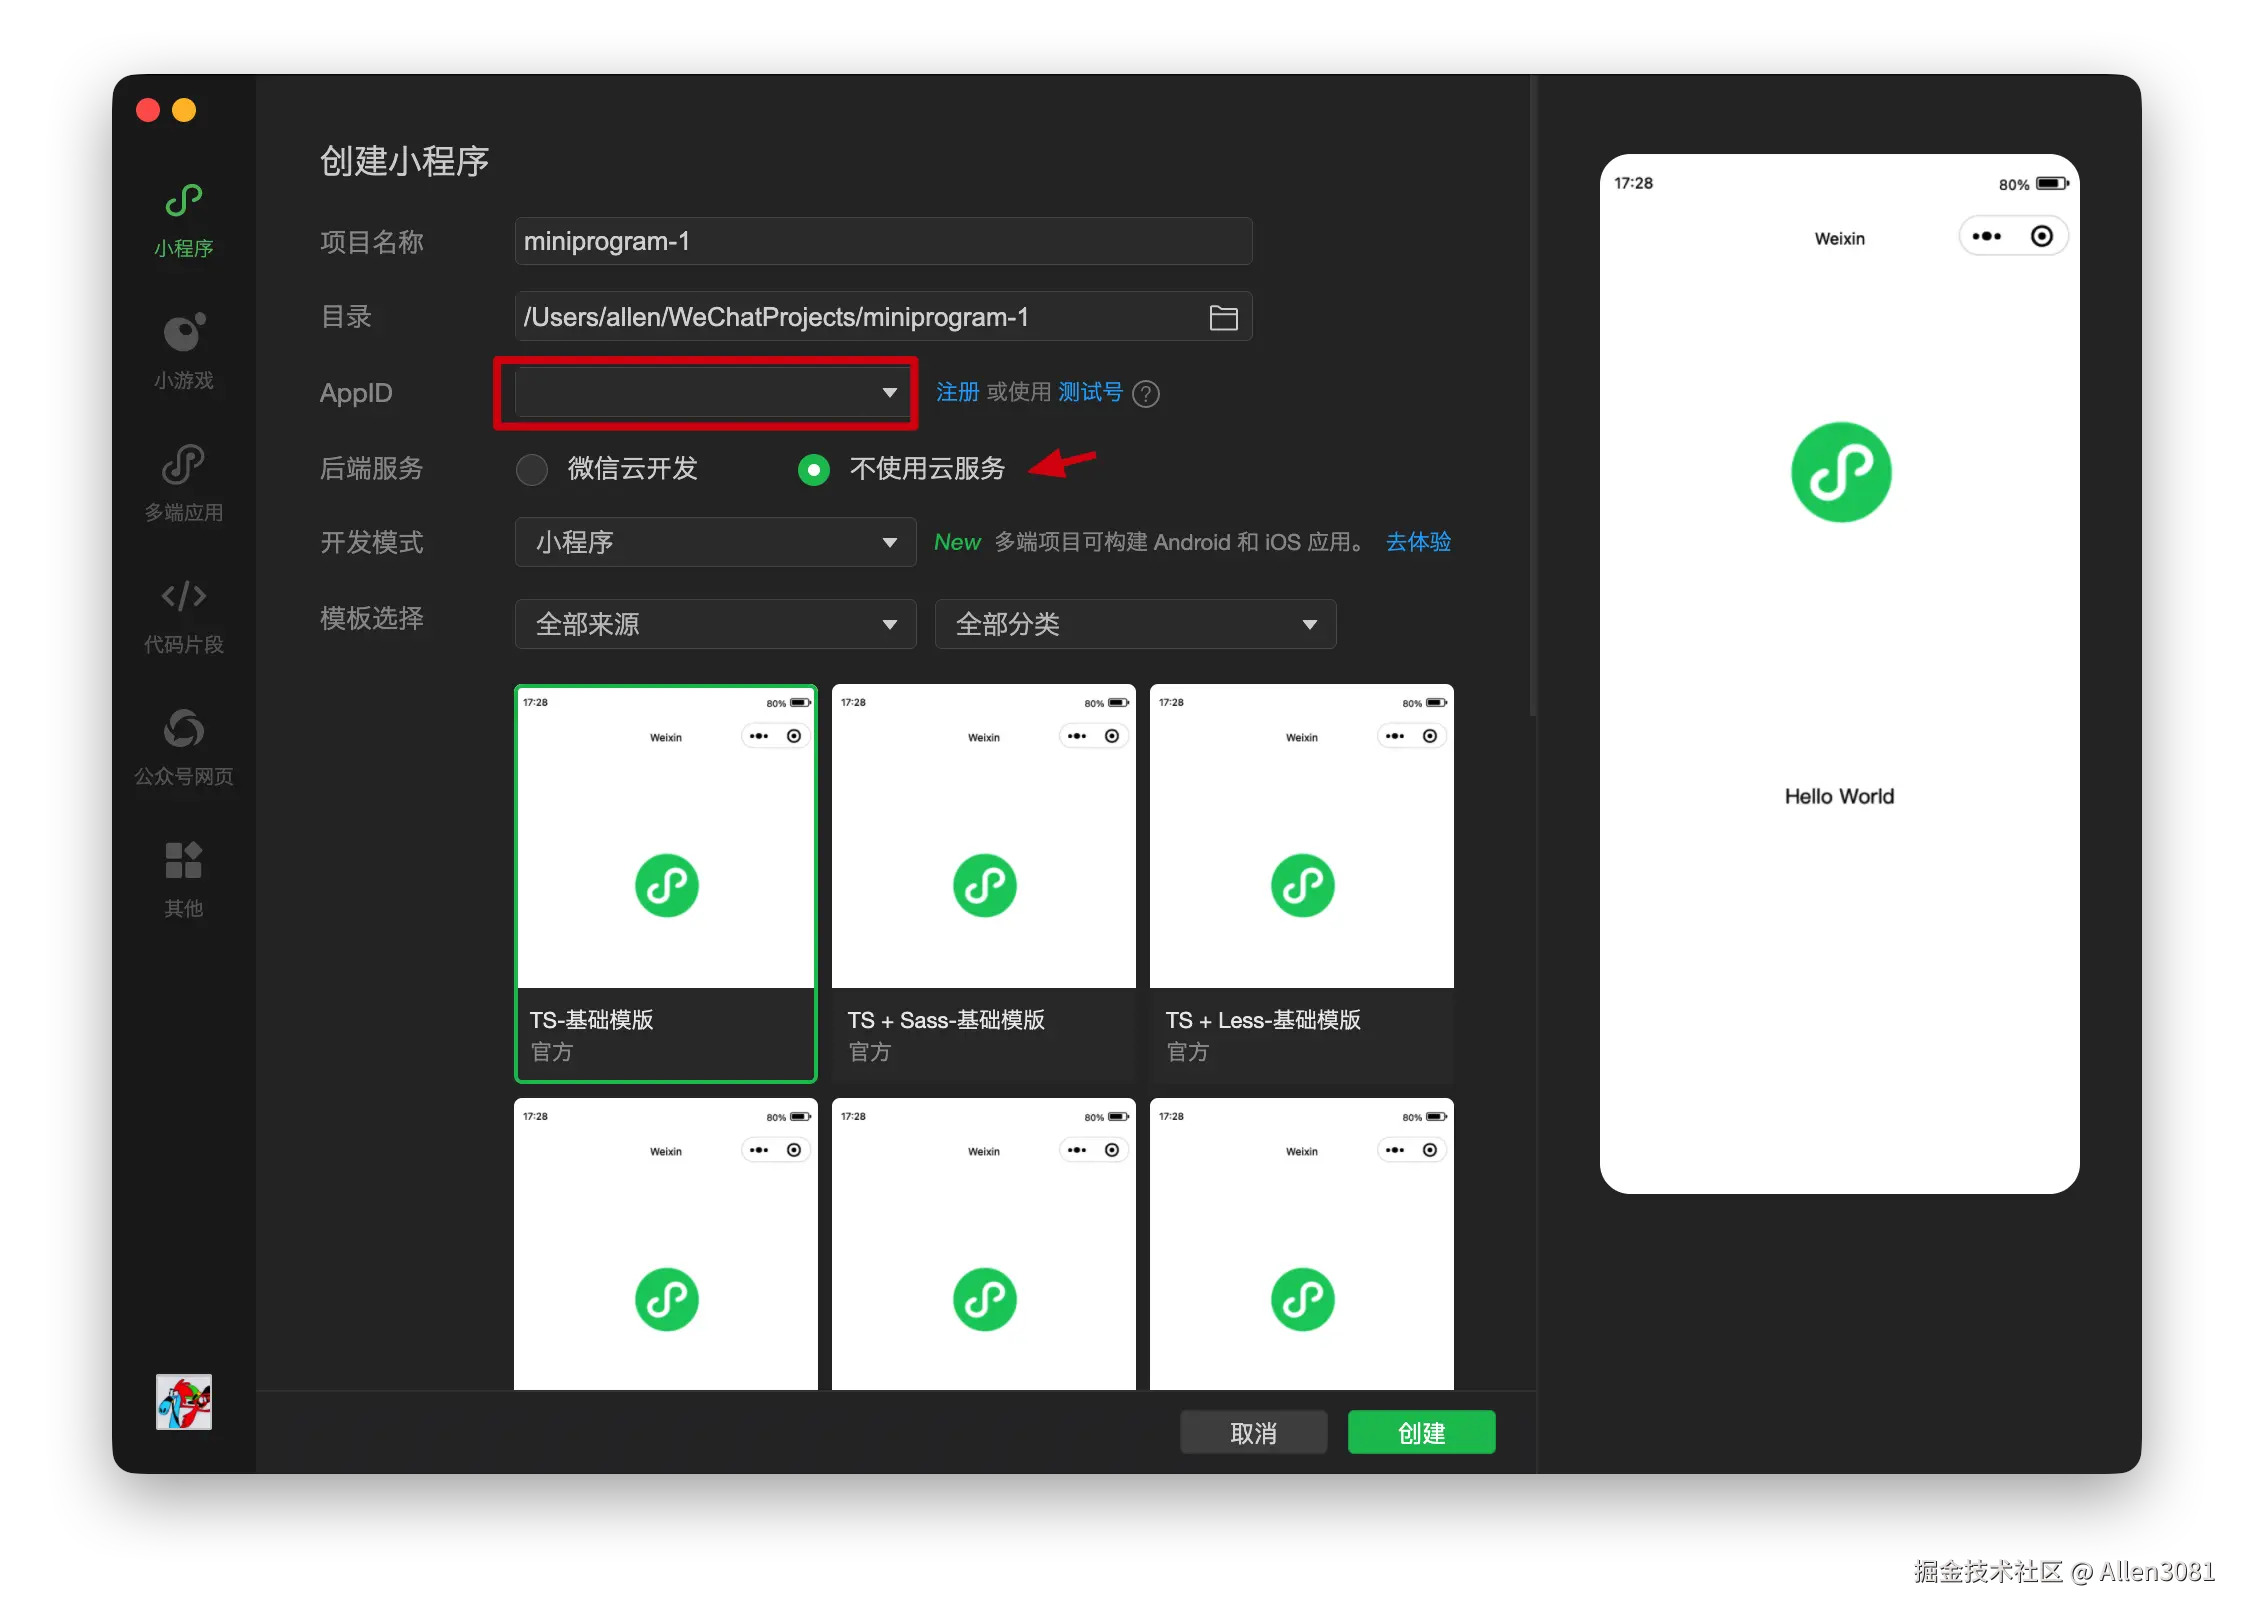Select the 微信云开发 radio option
2254x1624 pixels.
pos(532,469)
